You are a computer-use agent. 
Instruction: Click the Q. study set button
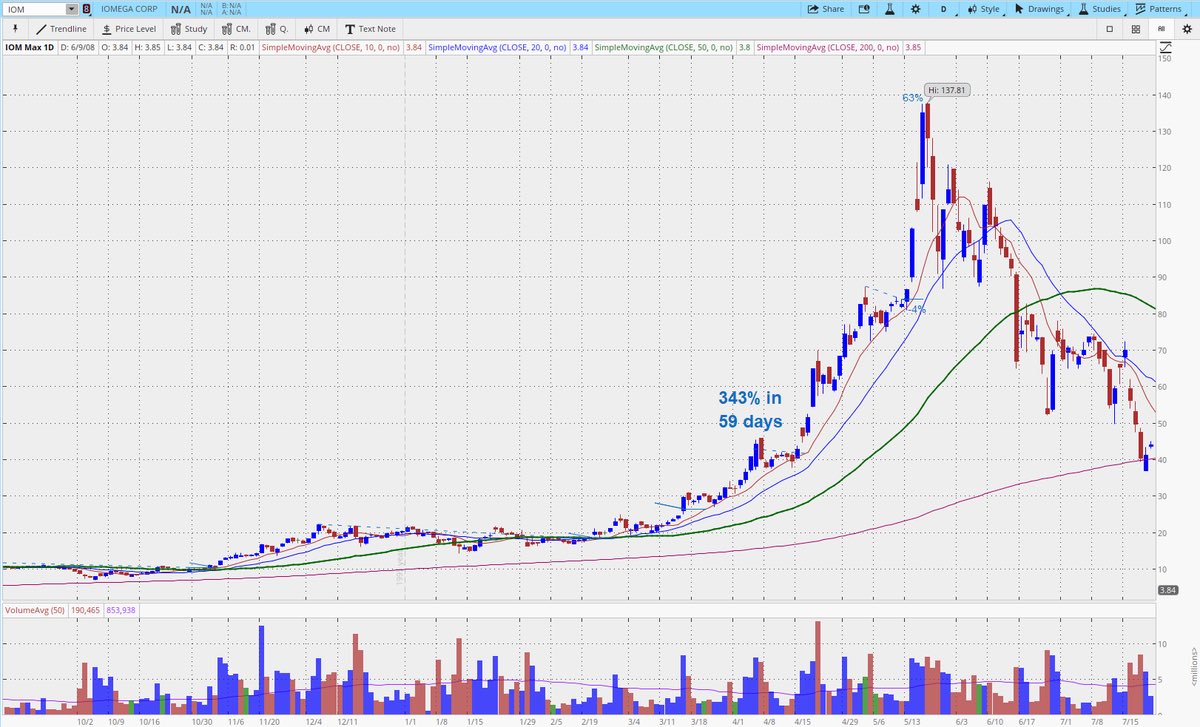click(276, 29)
